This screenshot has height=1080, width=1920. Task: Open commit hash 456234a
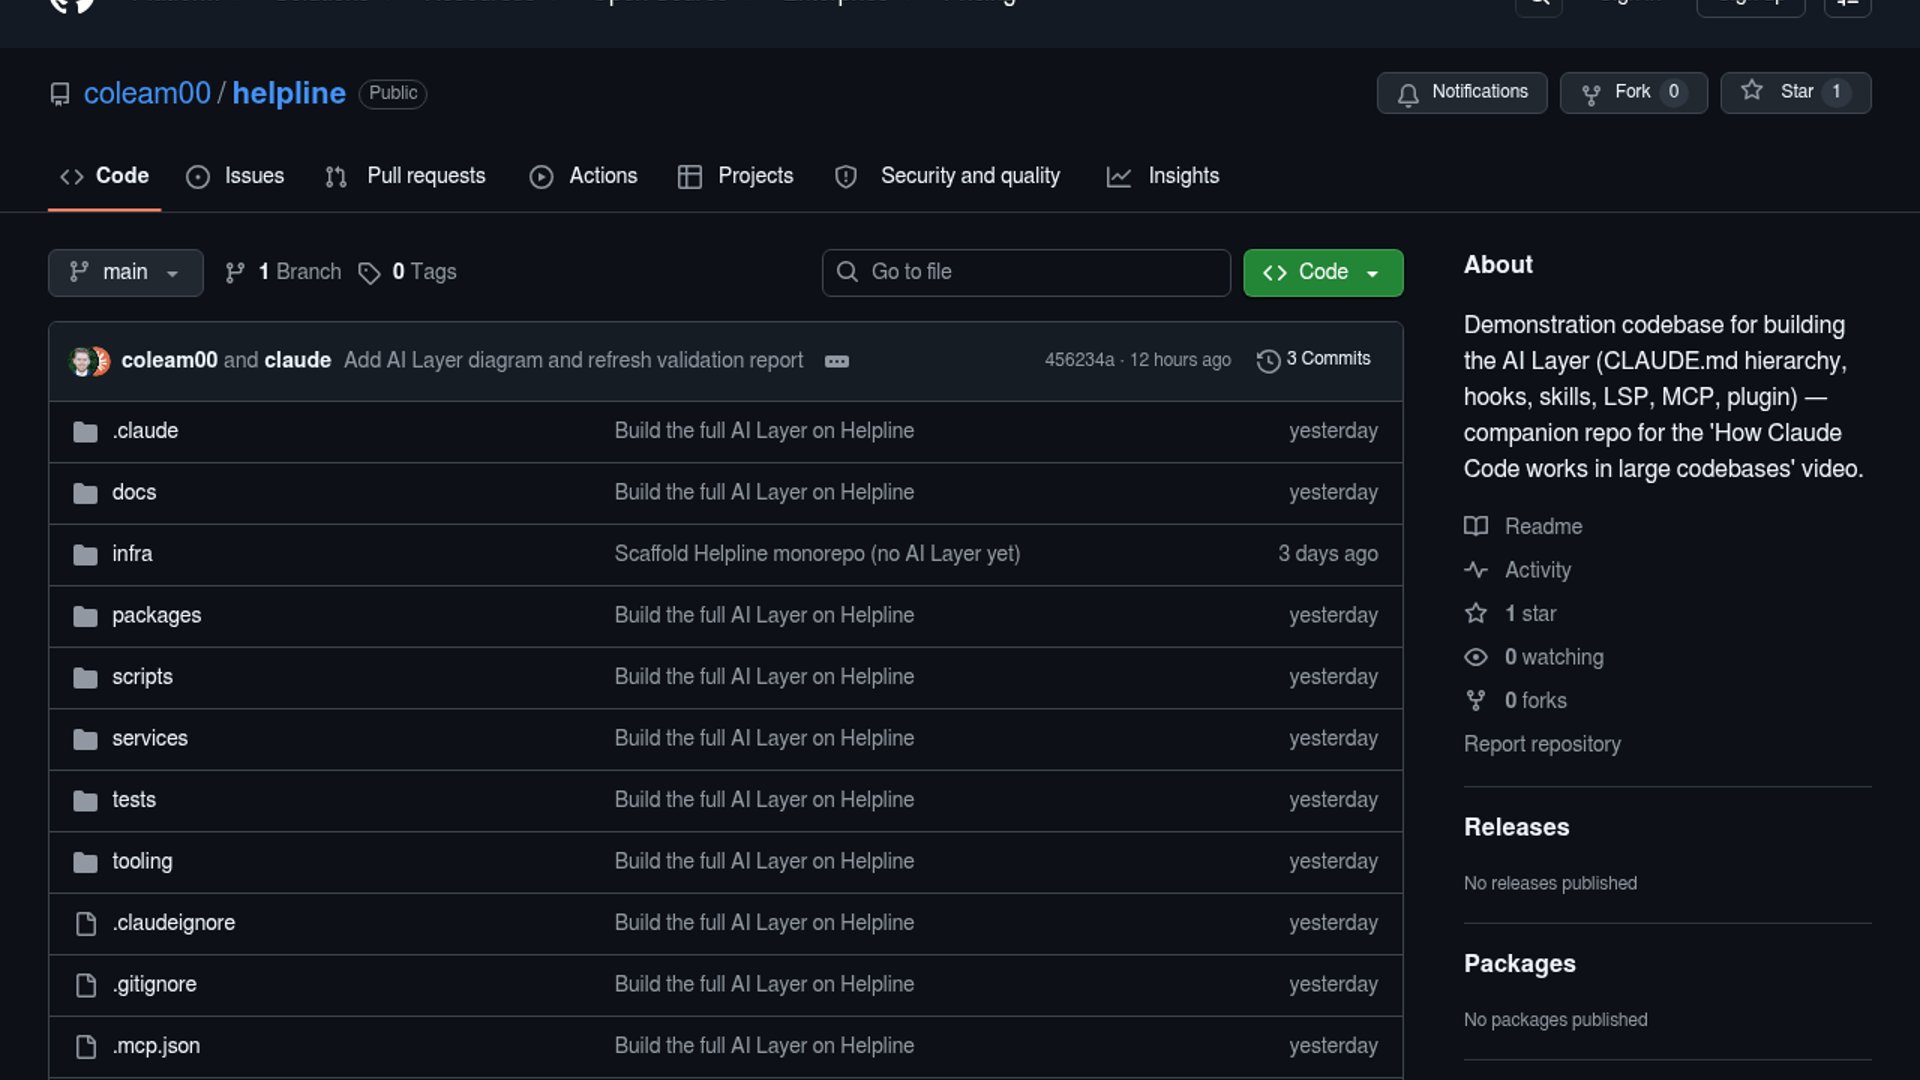pos(1079,360)
